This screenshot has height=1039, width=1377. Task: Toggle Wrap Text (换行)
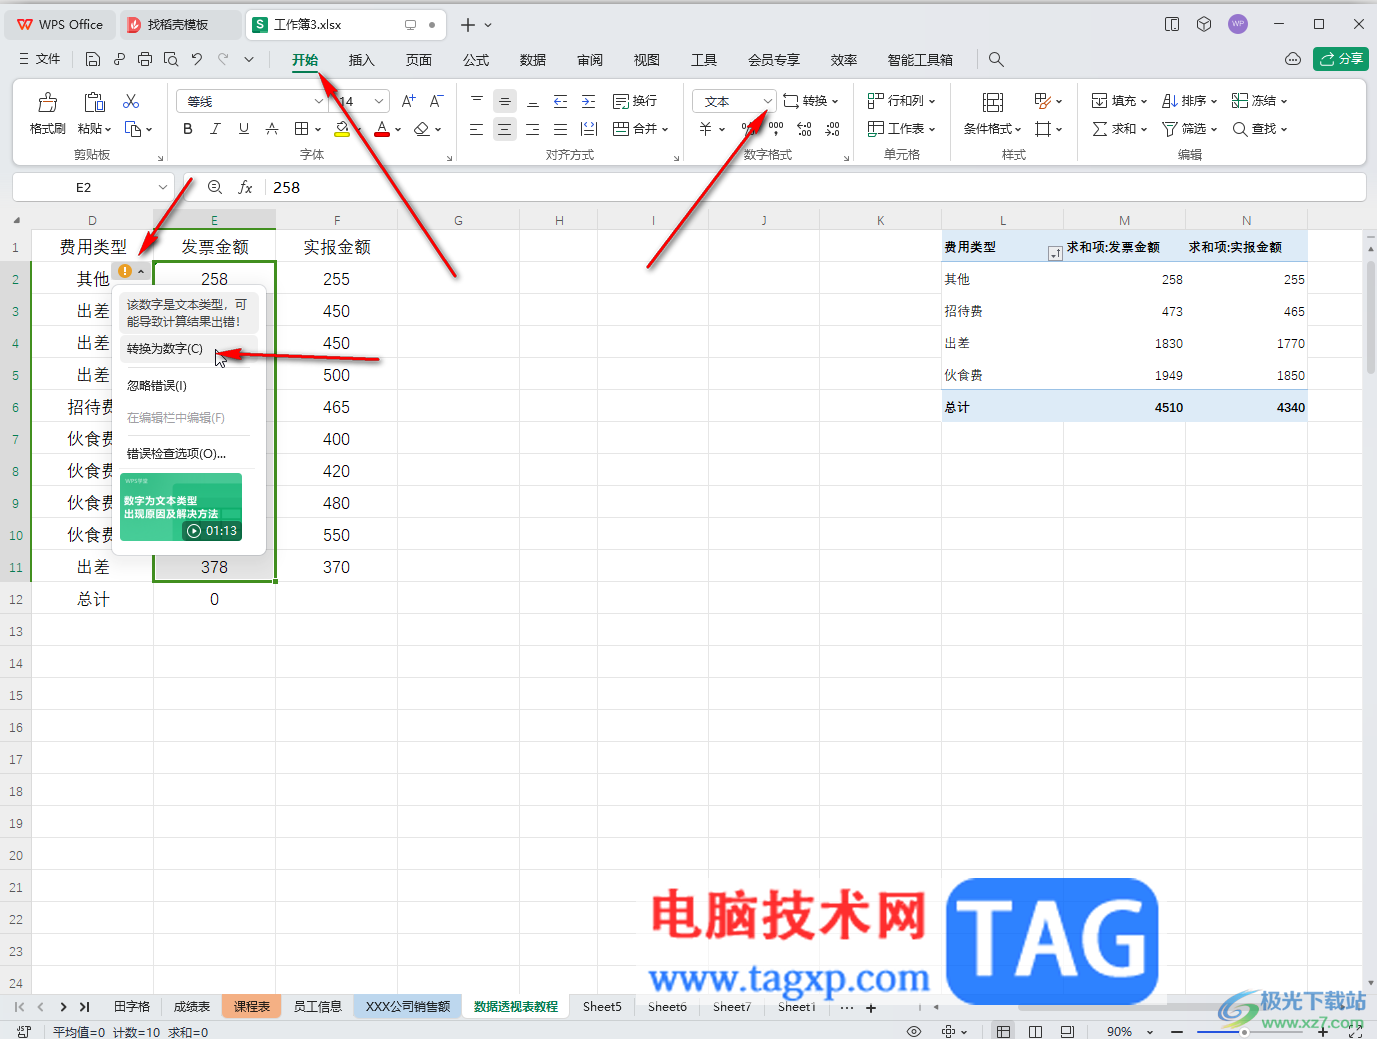pyautogui.click(x=635, y=101)
